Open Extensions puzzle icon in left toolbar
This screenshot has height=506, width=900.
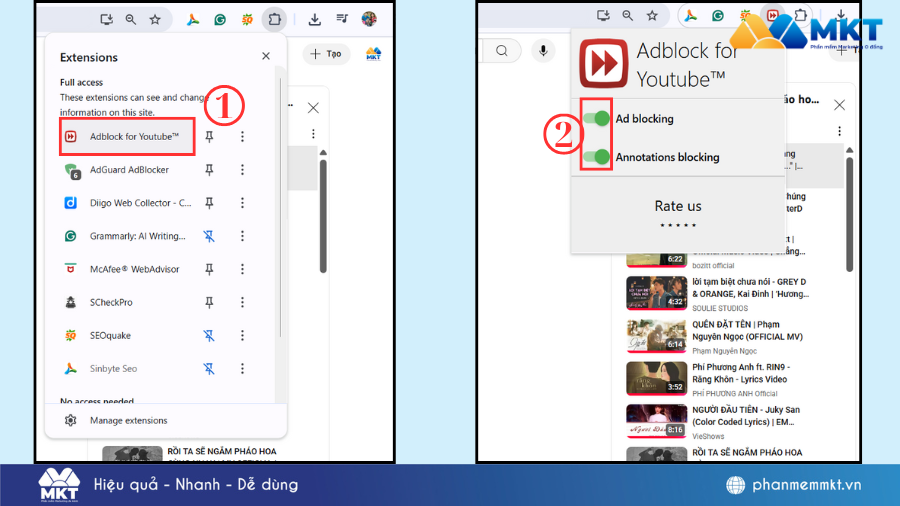tap(274, 19)
